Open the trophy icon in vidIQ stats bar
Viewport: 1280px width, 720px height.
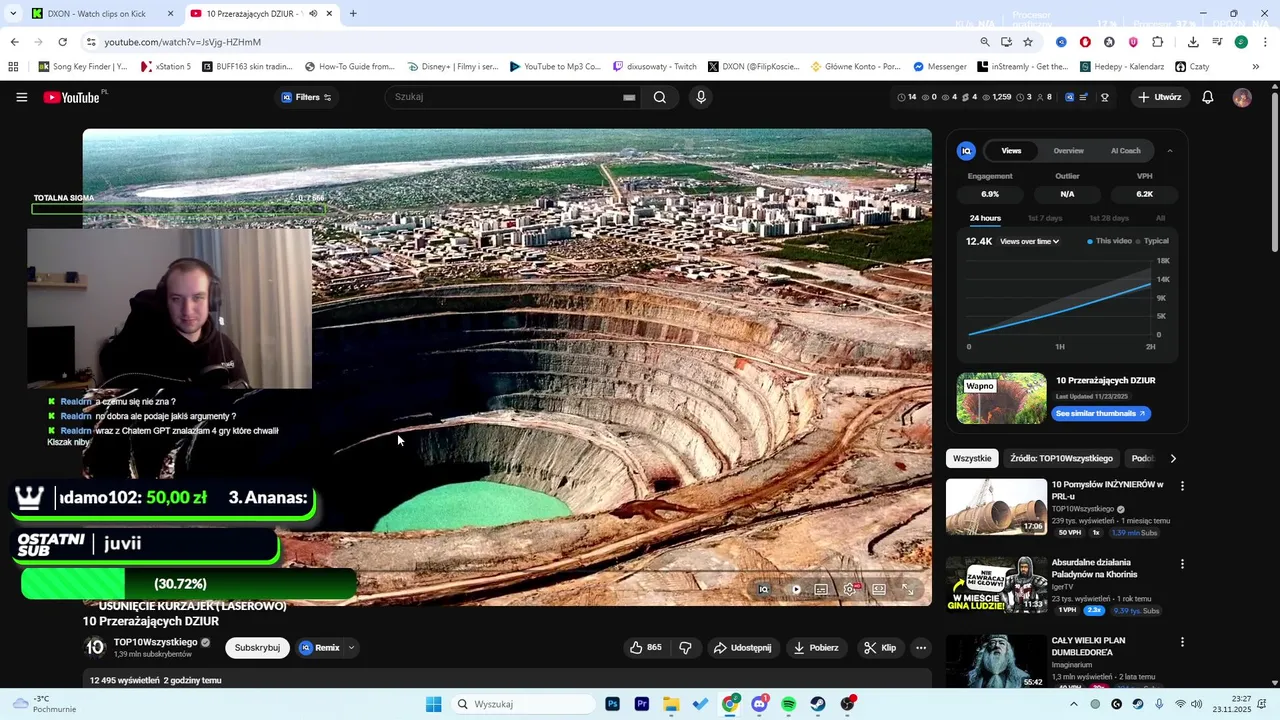(1105, 97)
